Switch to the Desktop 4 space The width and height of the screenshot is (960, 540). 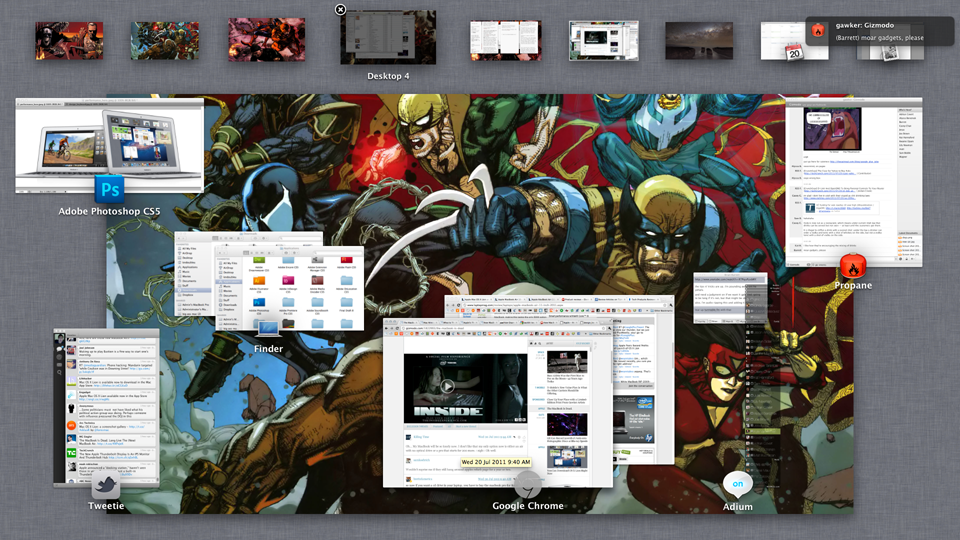(x=388, y=39)
